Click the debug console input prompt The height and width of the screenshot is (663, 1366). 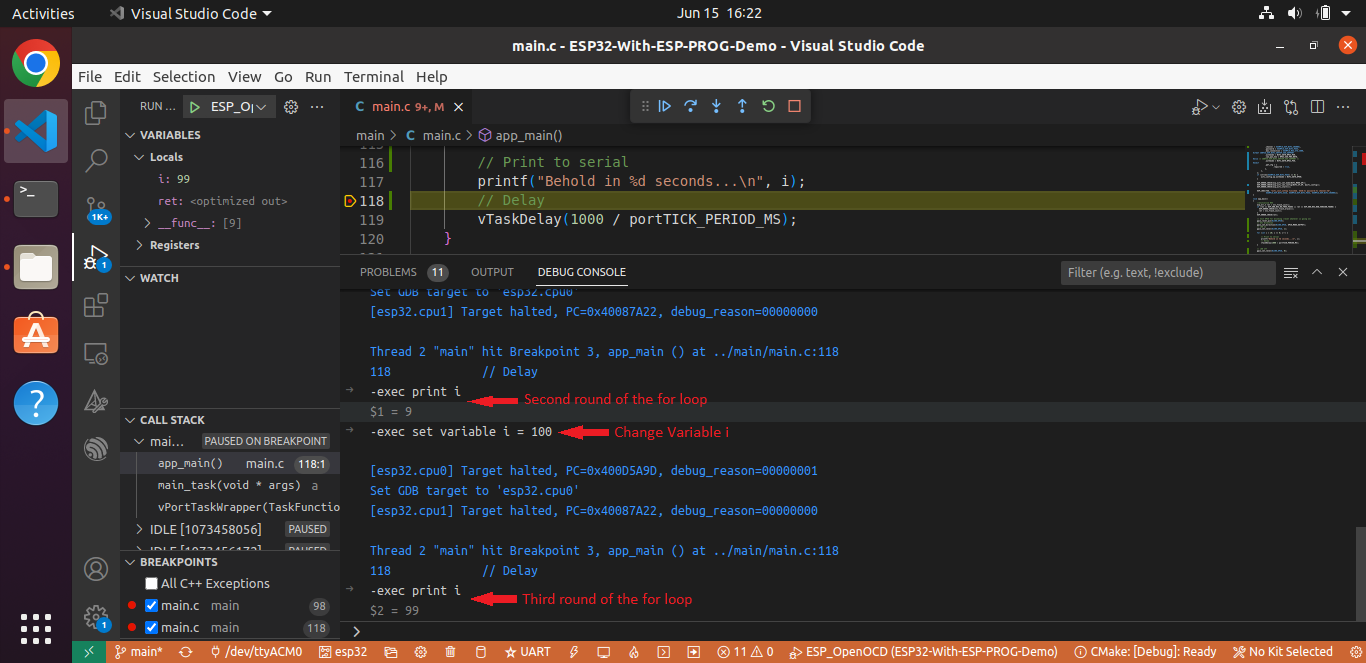tap(853, 632)
